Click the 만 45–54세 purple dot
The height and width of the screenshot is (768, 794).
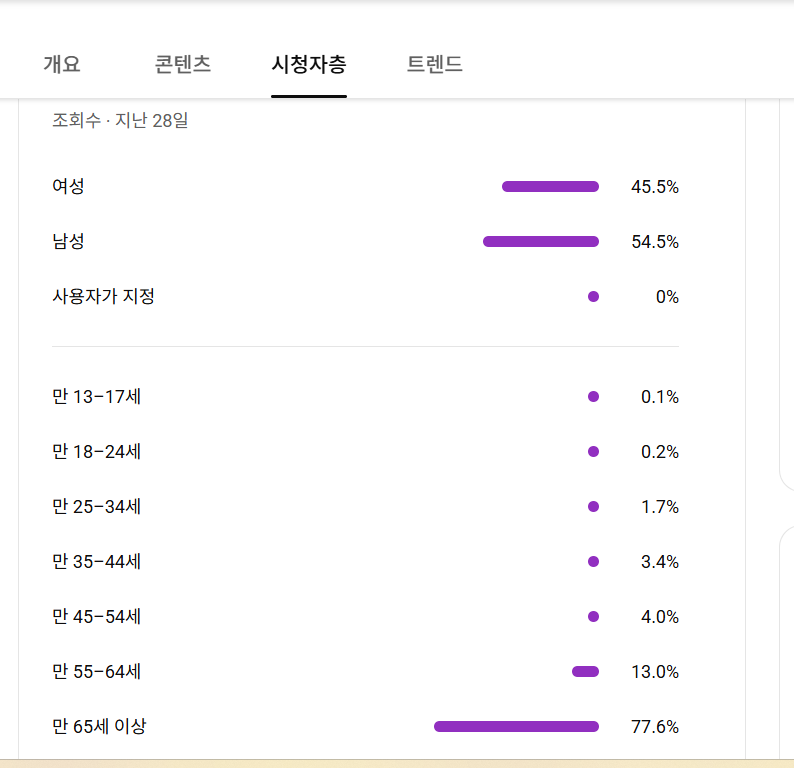pos(593,616)
